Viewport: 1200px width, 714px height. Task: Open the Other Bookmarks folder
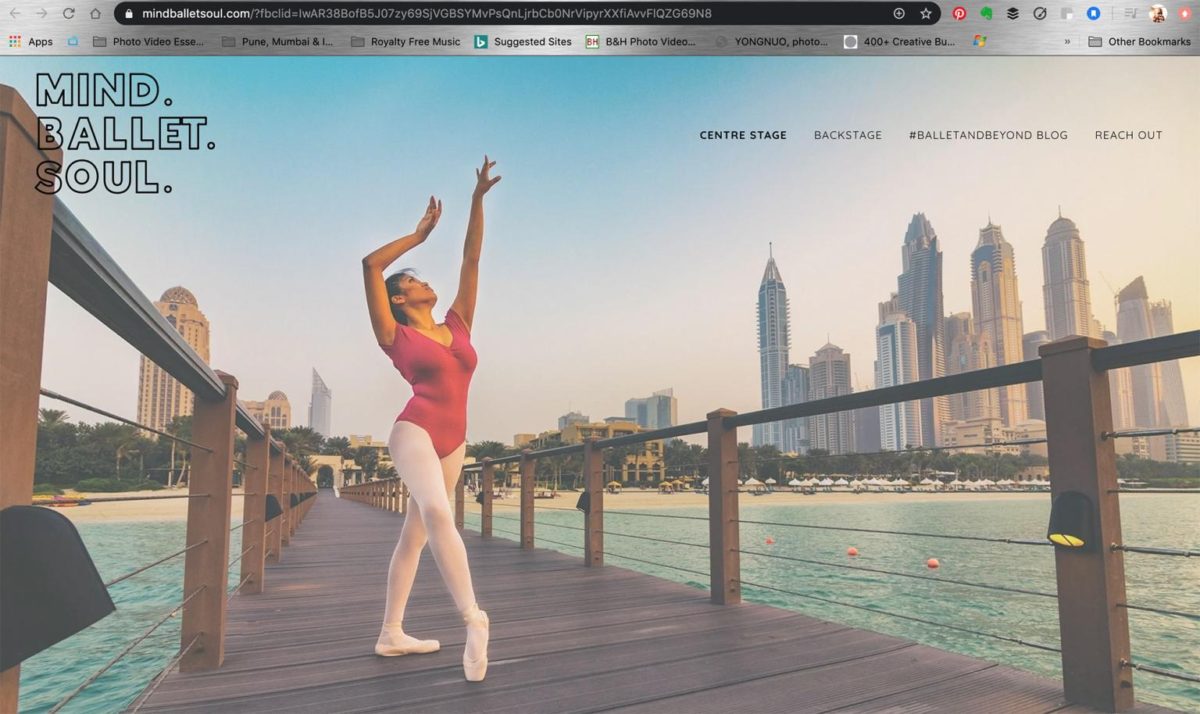pyautogui.click(x=1139, y=41)
